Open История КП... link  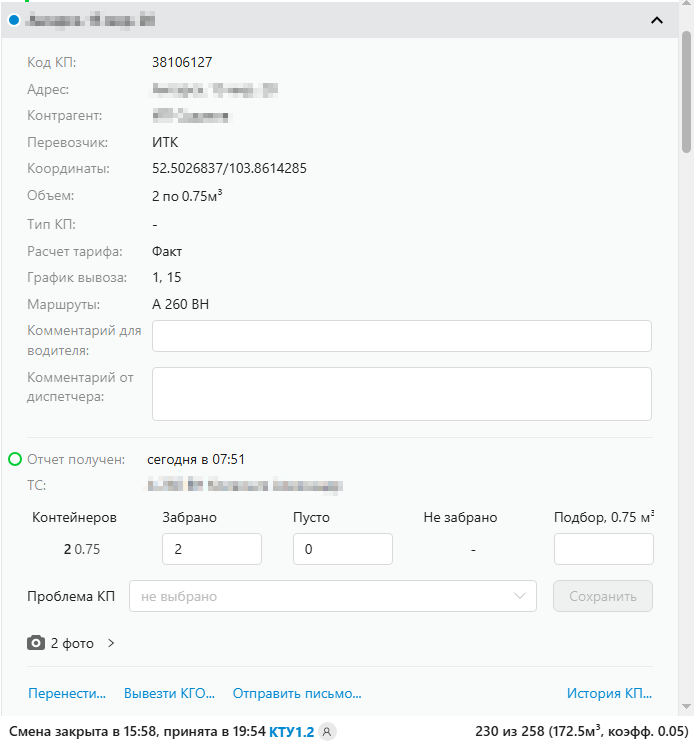[609, 692]
